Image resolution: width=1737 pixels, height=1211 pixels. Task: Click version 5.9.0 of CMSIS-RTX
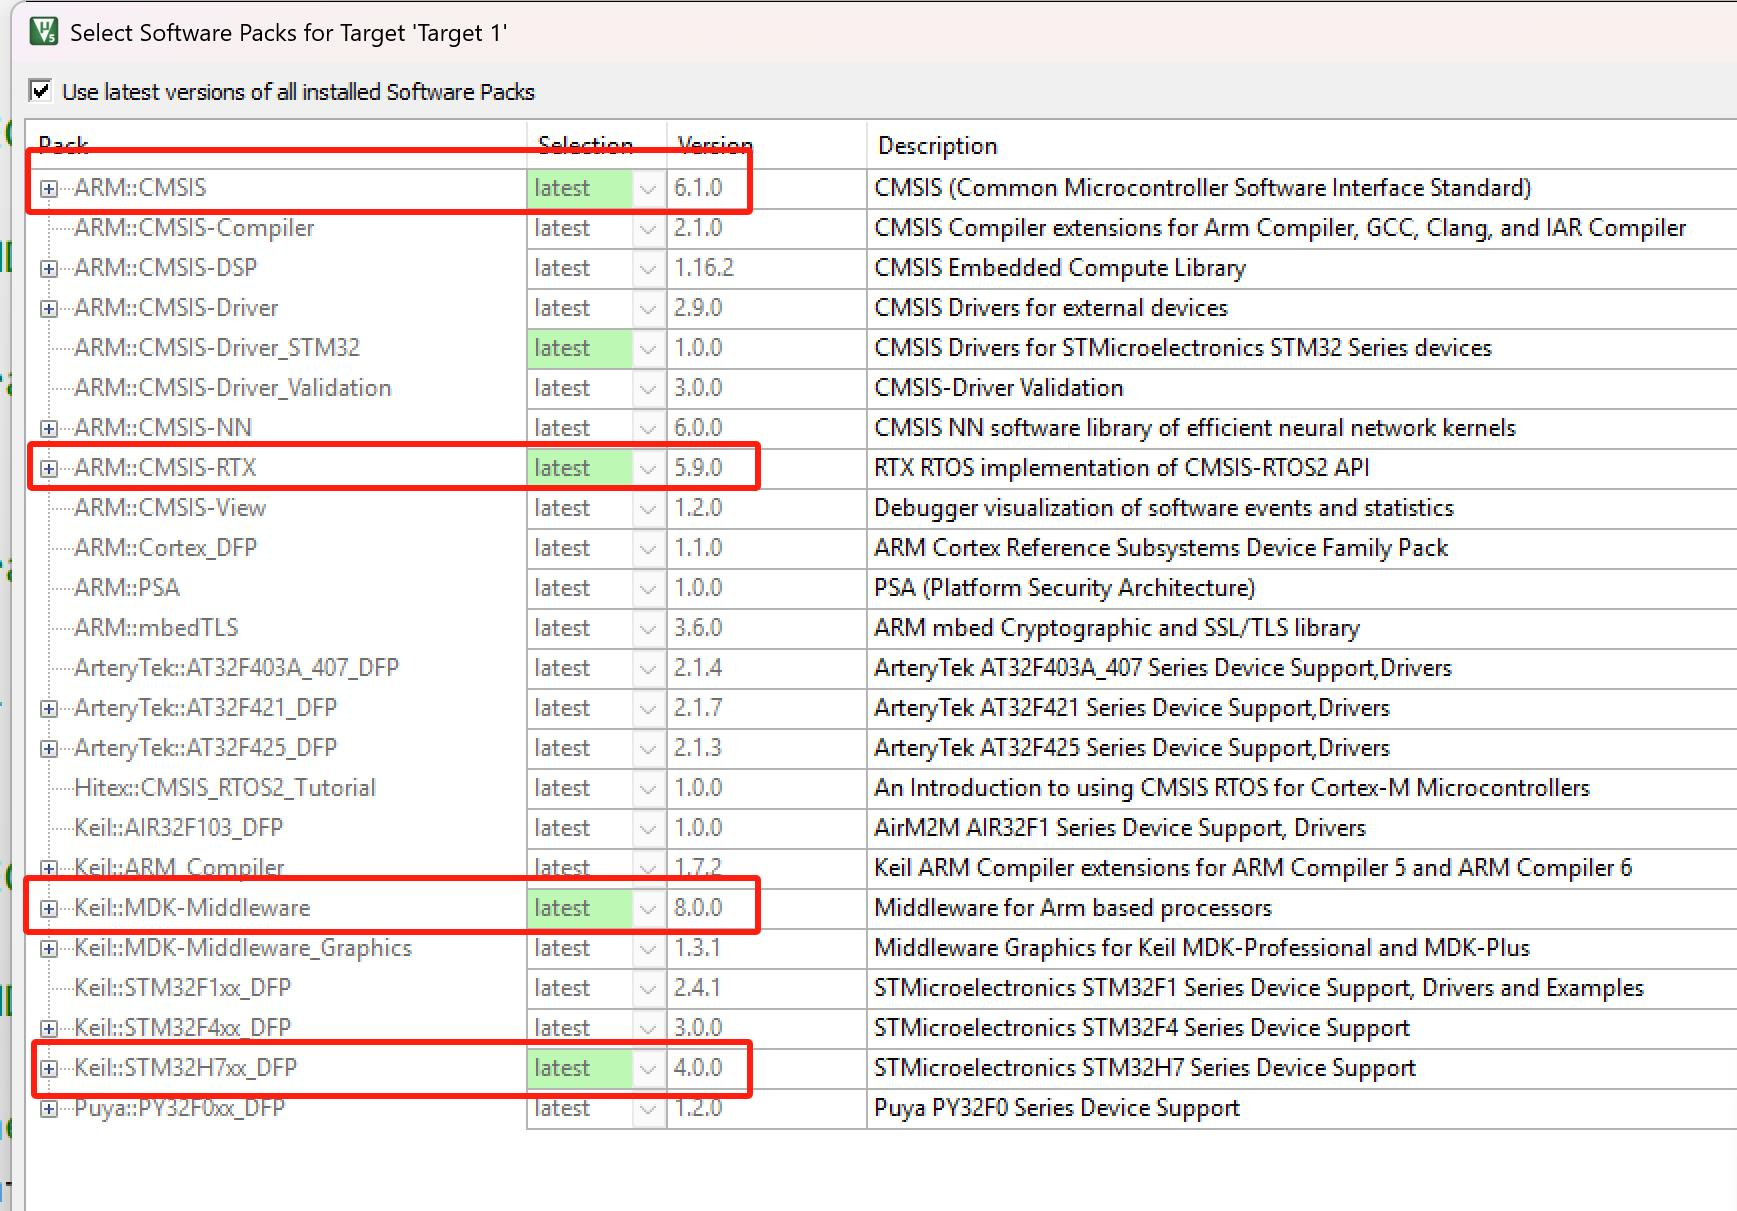(x=698, y=468)
